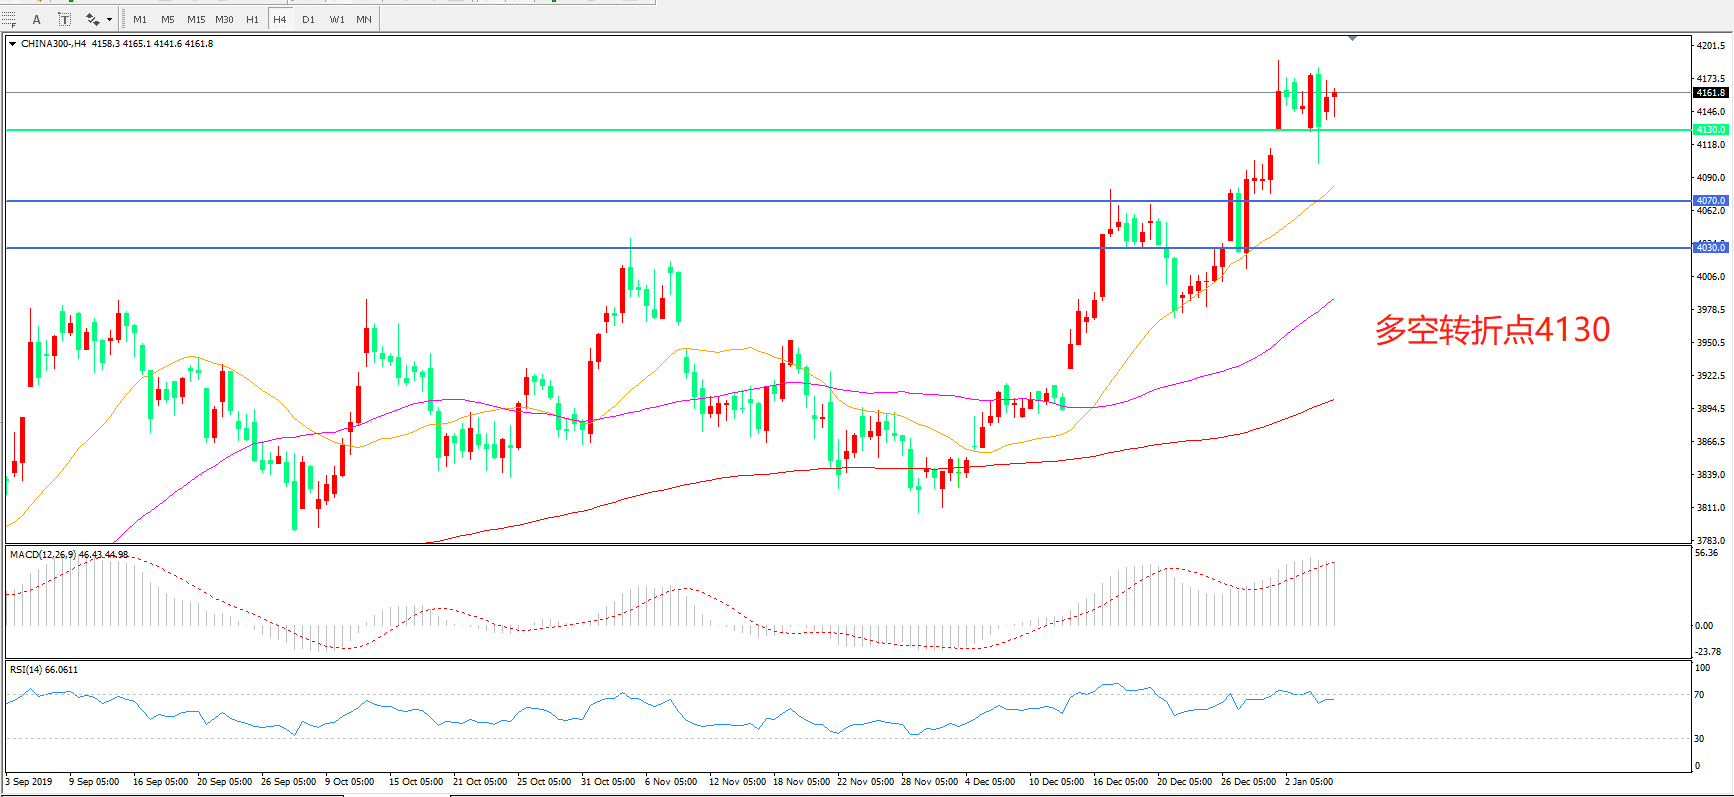
Task: Select the Text tool (letter A)
Action: point(37,19)
